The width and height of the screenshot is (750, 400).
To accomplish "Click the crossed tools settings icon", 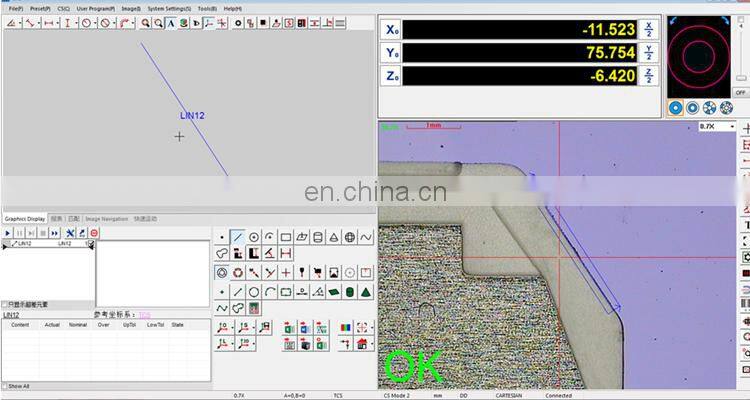I will click(70, 233).
